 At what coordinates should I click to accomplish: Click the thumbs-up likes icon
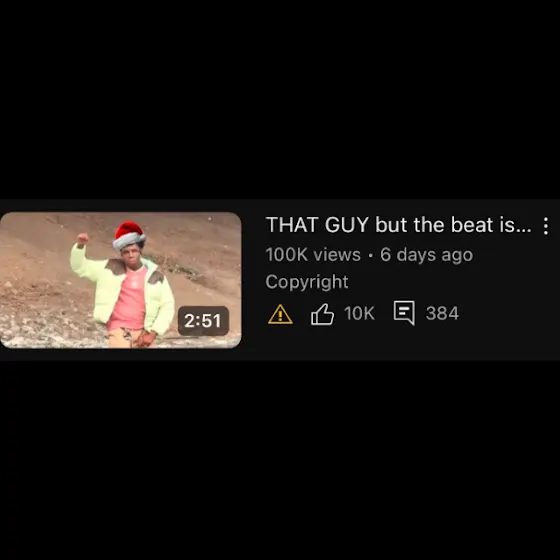(322, 314)
